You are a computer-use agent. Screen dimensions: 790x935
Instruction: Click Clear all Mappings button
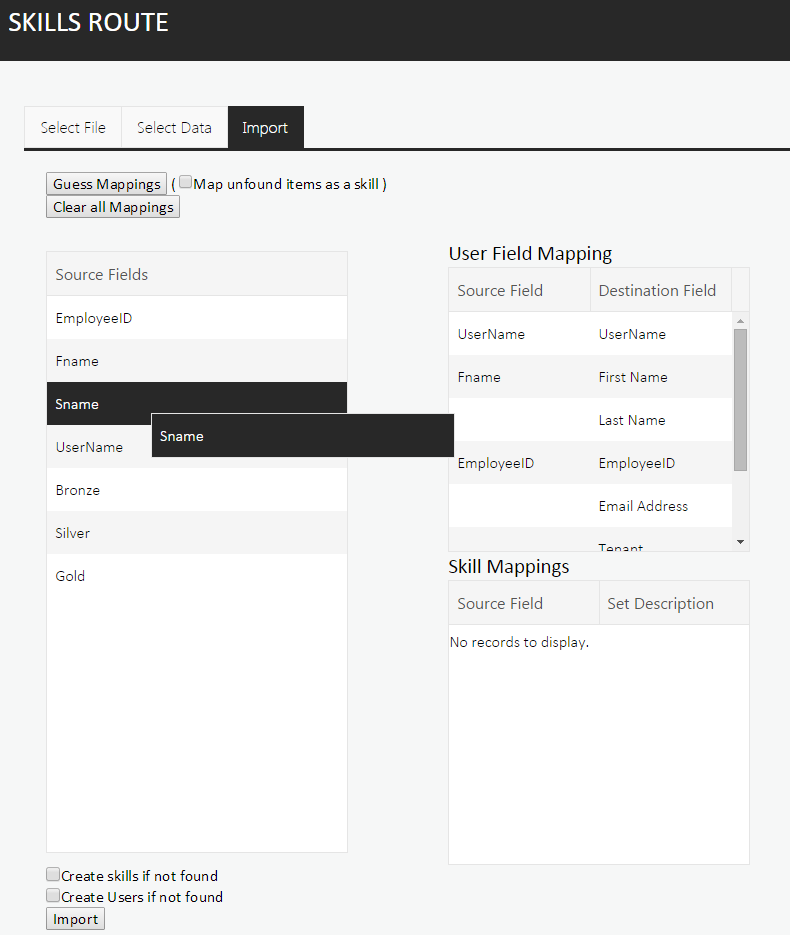click(x=113, y=207)
